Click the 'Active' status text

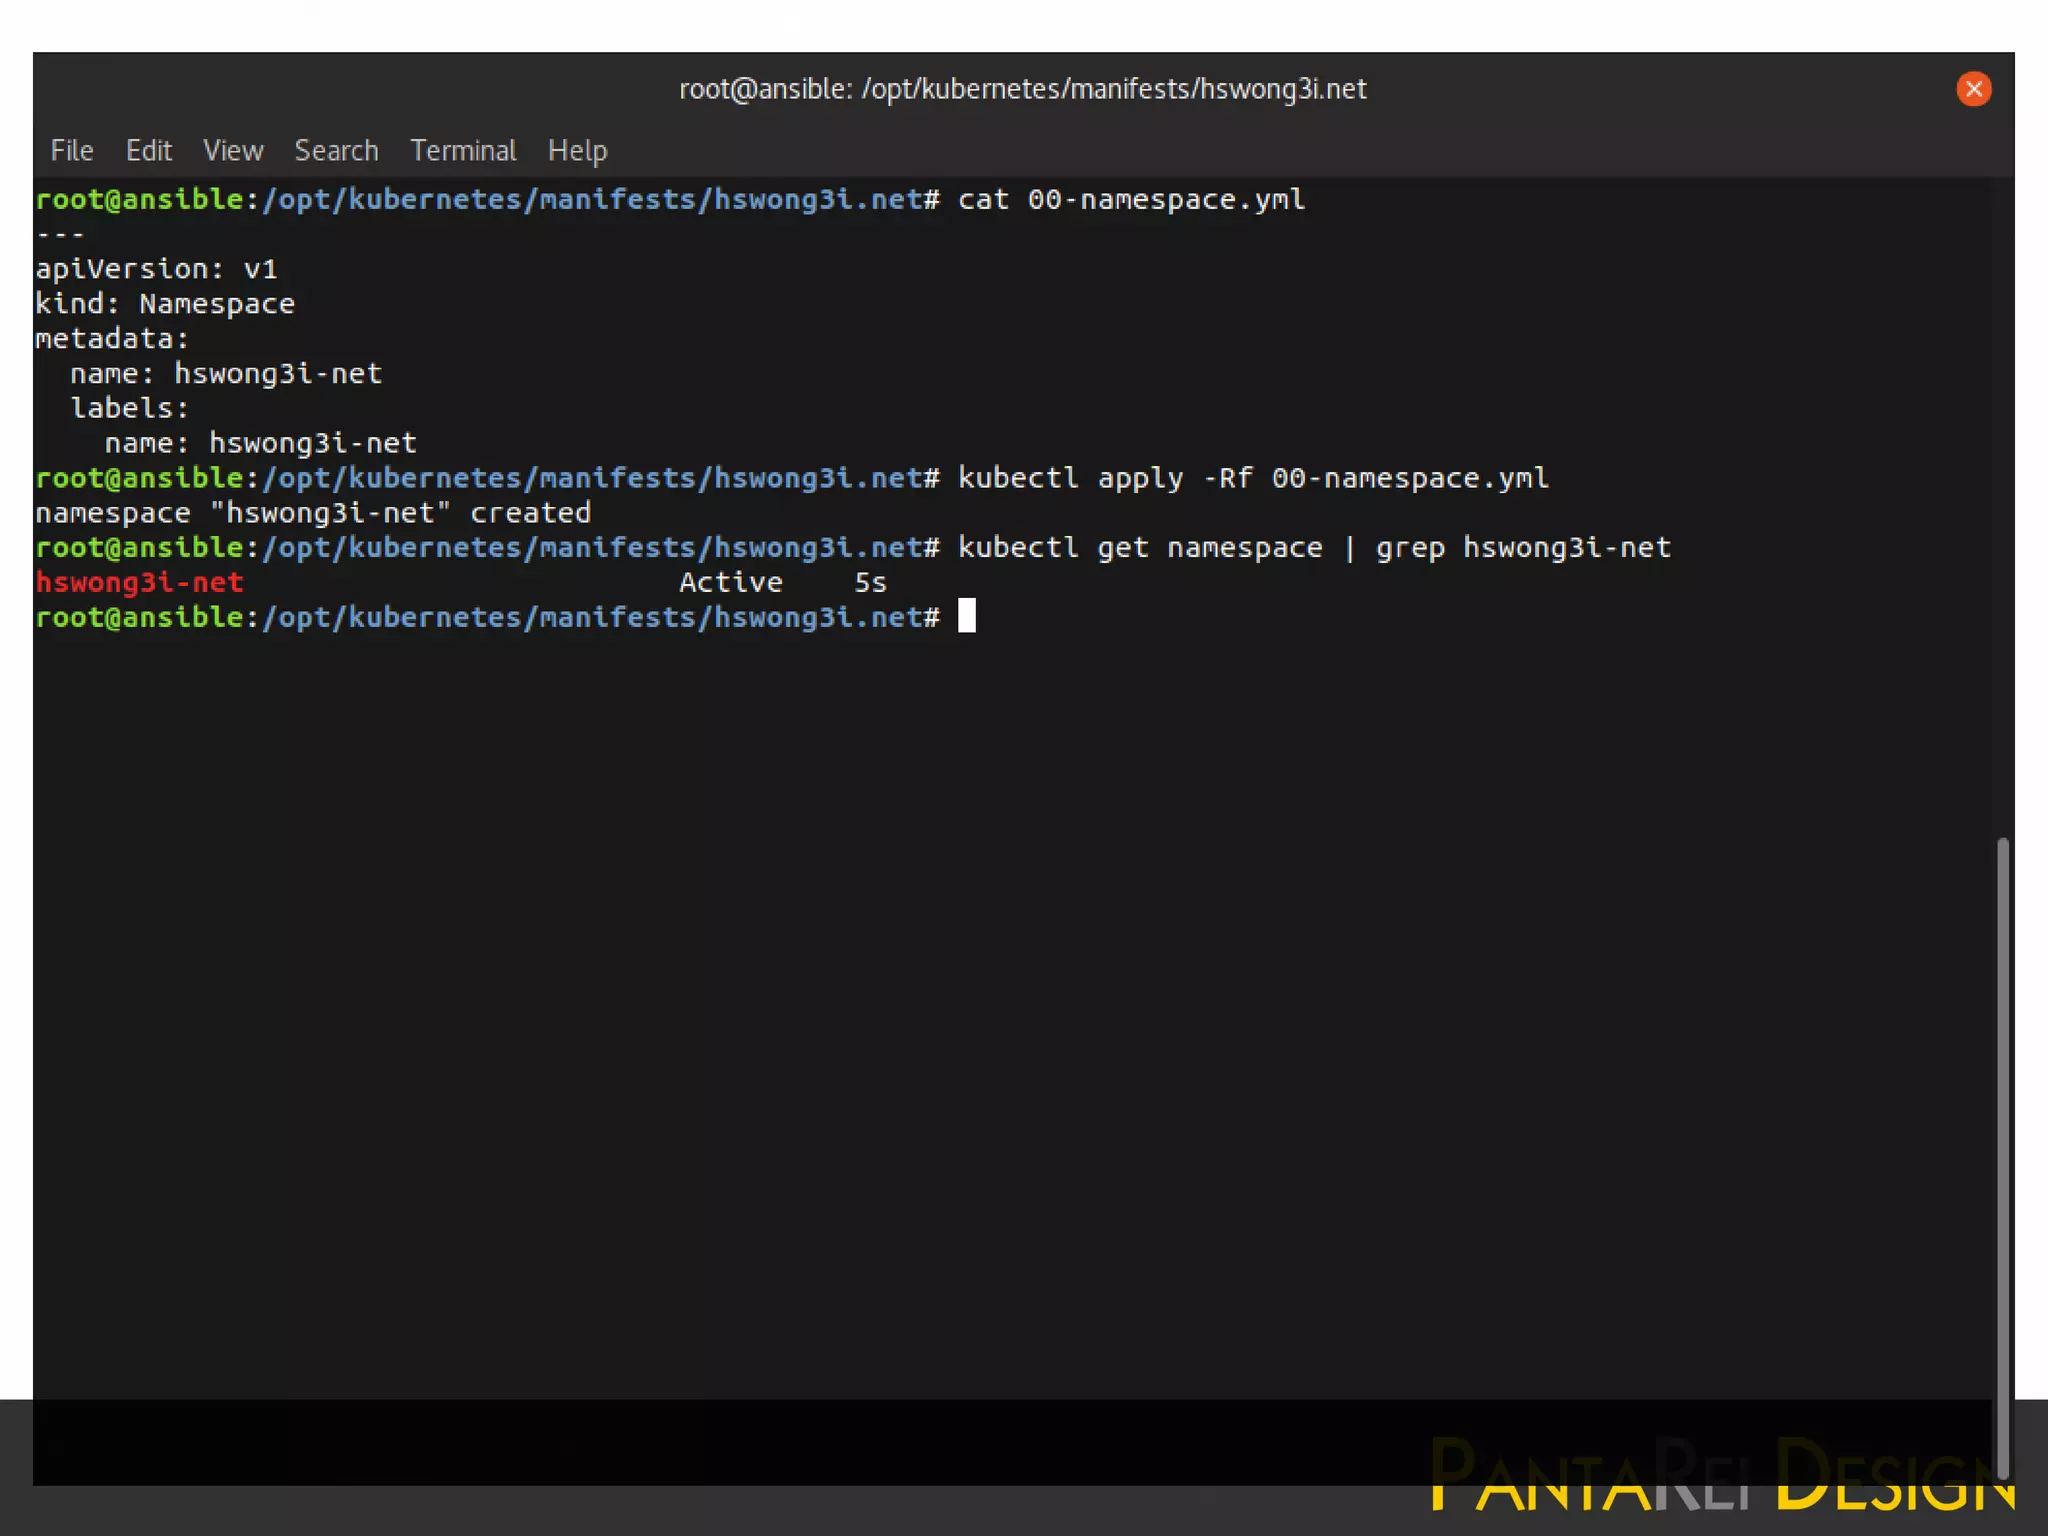tap(730, 582)
